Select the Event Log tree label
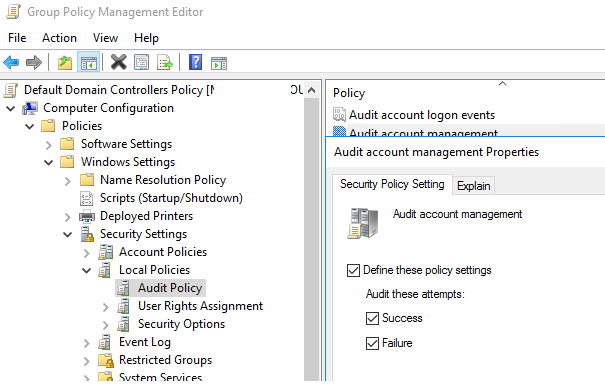Screen dimensions: 605x385 [x=145, y=342]
